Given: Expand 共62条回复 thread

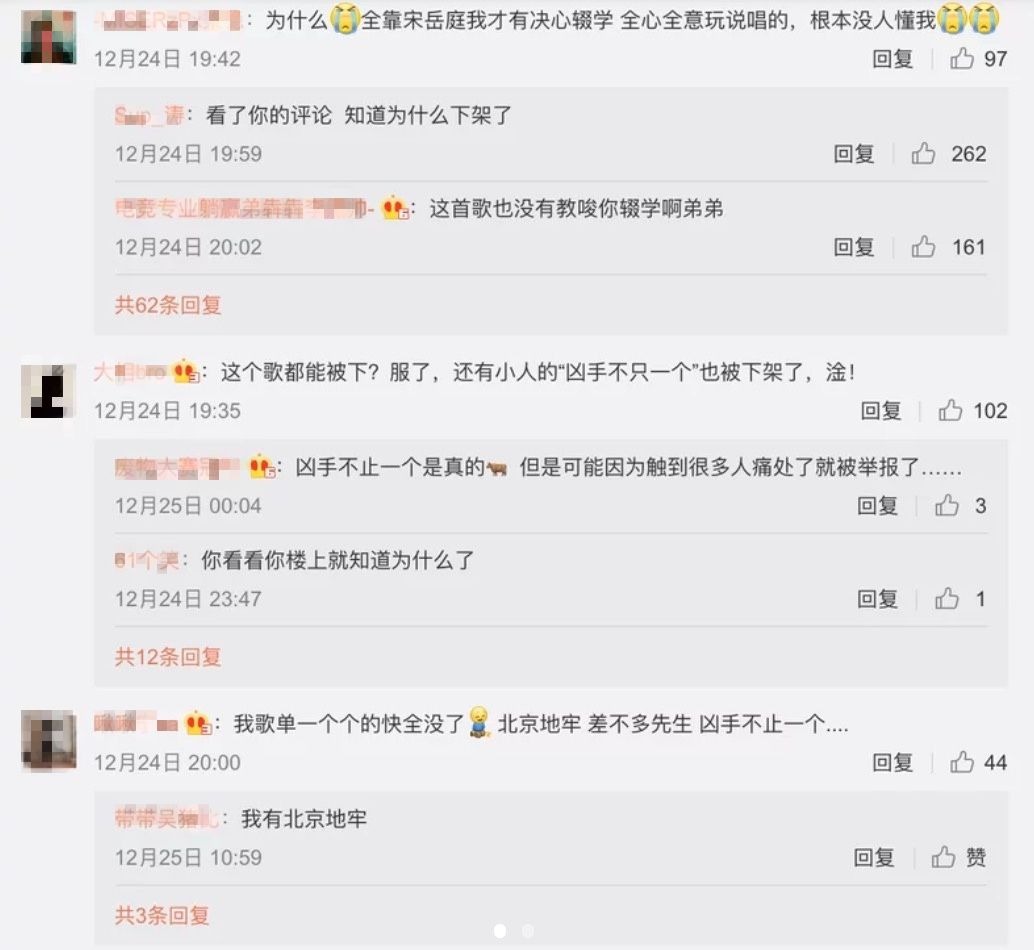Looking at the screenshot, I should click(x=168, y=305).
